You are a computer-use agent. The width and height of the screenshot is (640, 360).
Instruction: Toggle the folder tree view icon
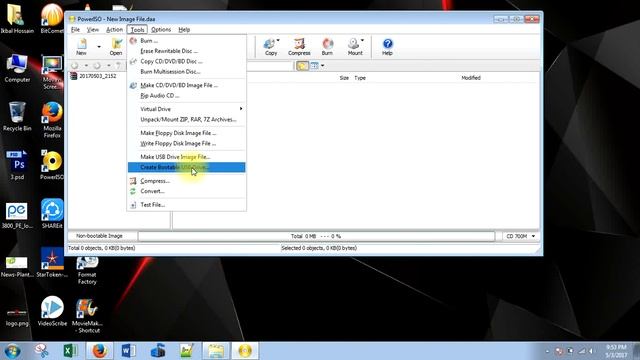coord(302,65)
